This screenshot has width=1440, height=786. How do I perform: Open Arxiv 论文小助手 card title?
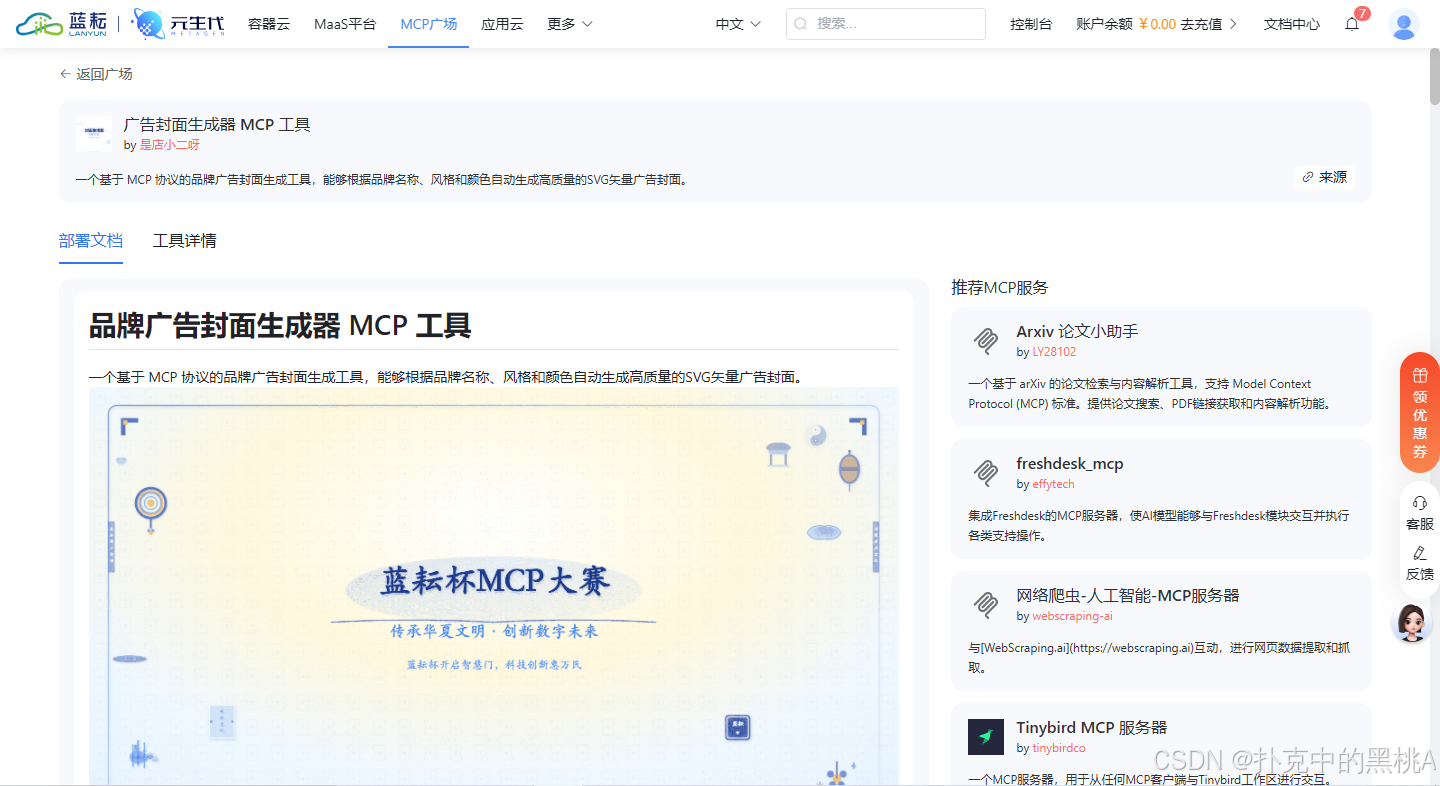pyautogui.click(x=1077, y=331)
